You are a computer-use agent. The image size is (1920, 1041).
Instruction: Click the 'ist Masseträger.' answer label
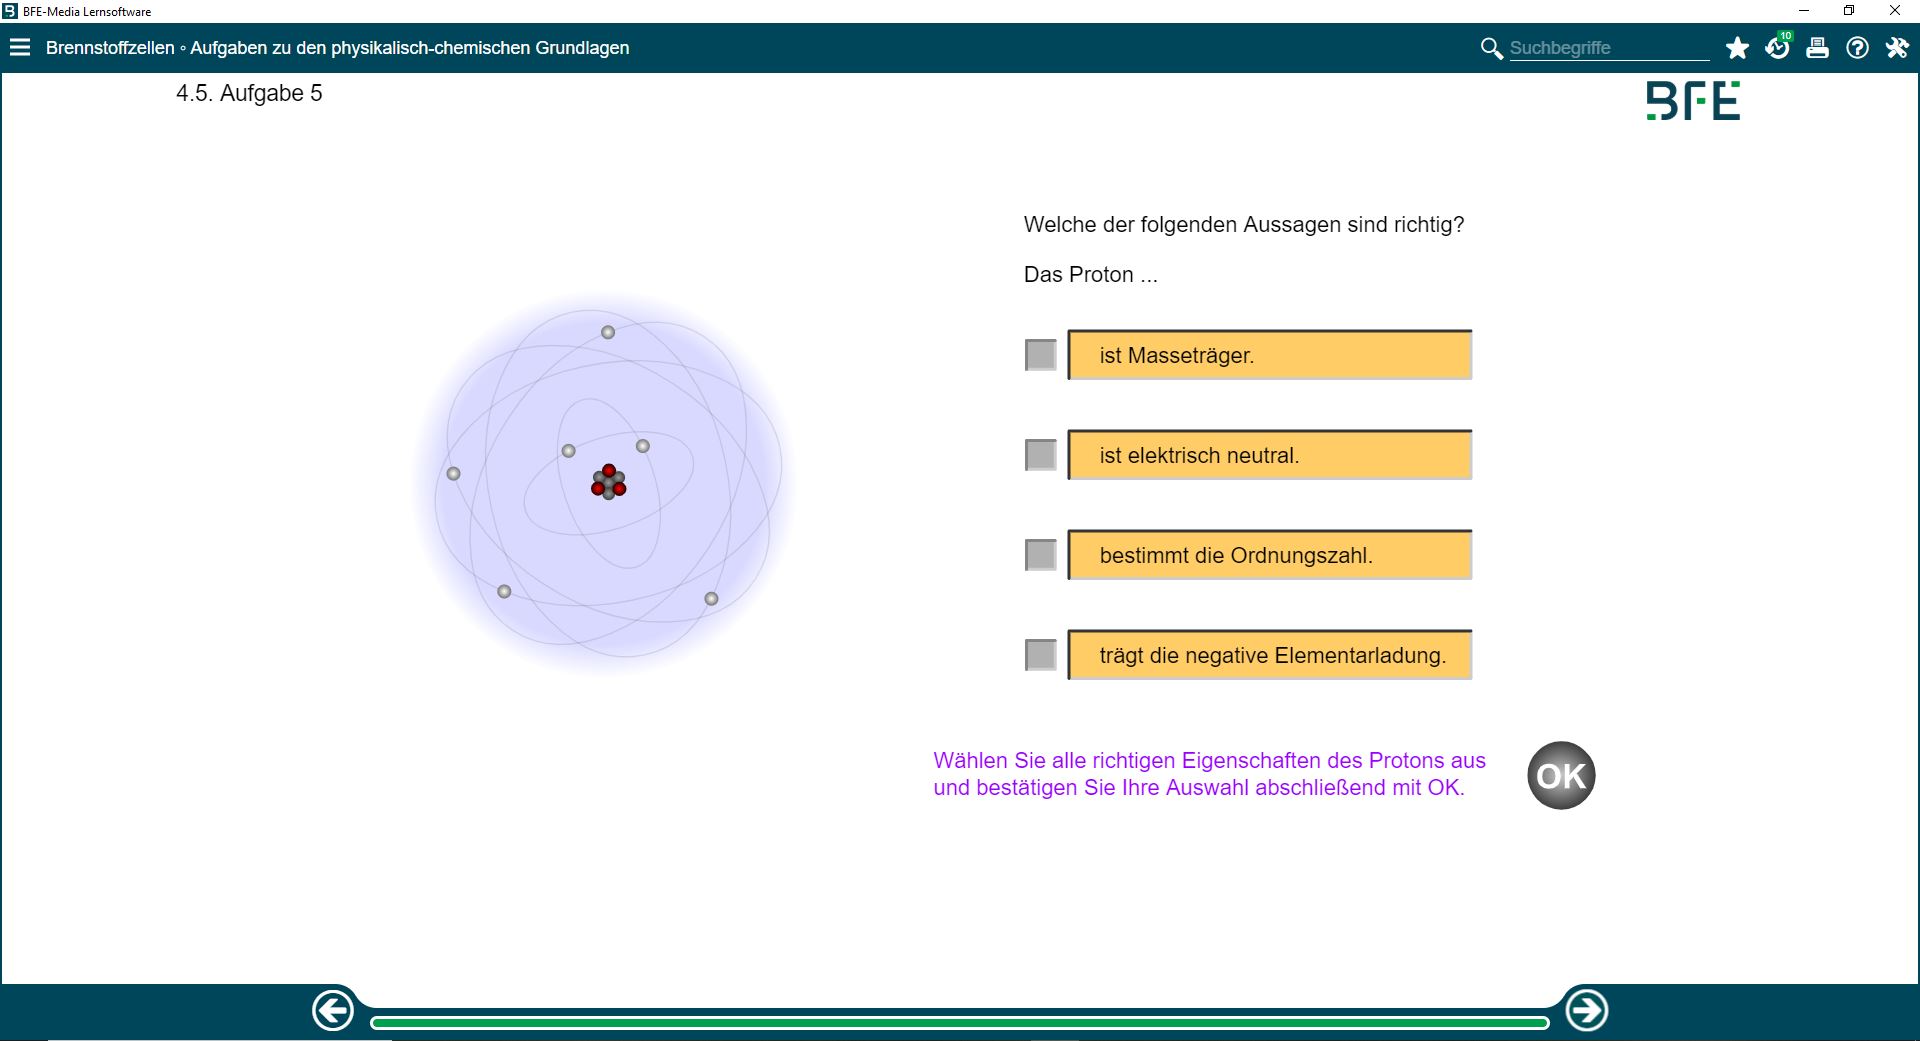click(x=1269, y=355)
